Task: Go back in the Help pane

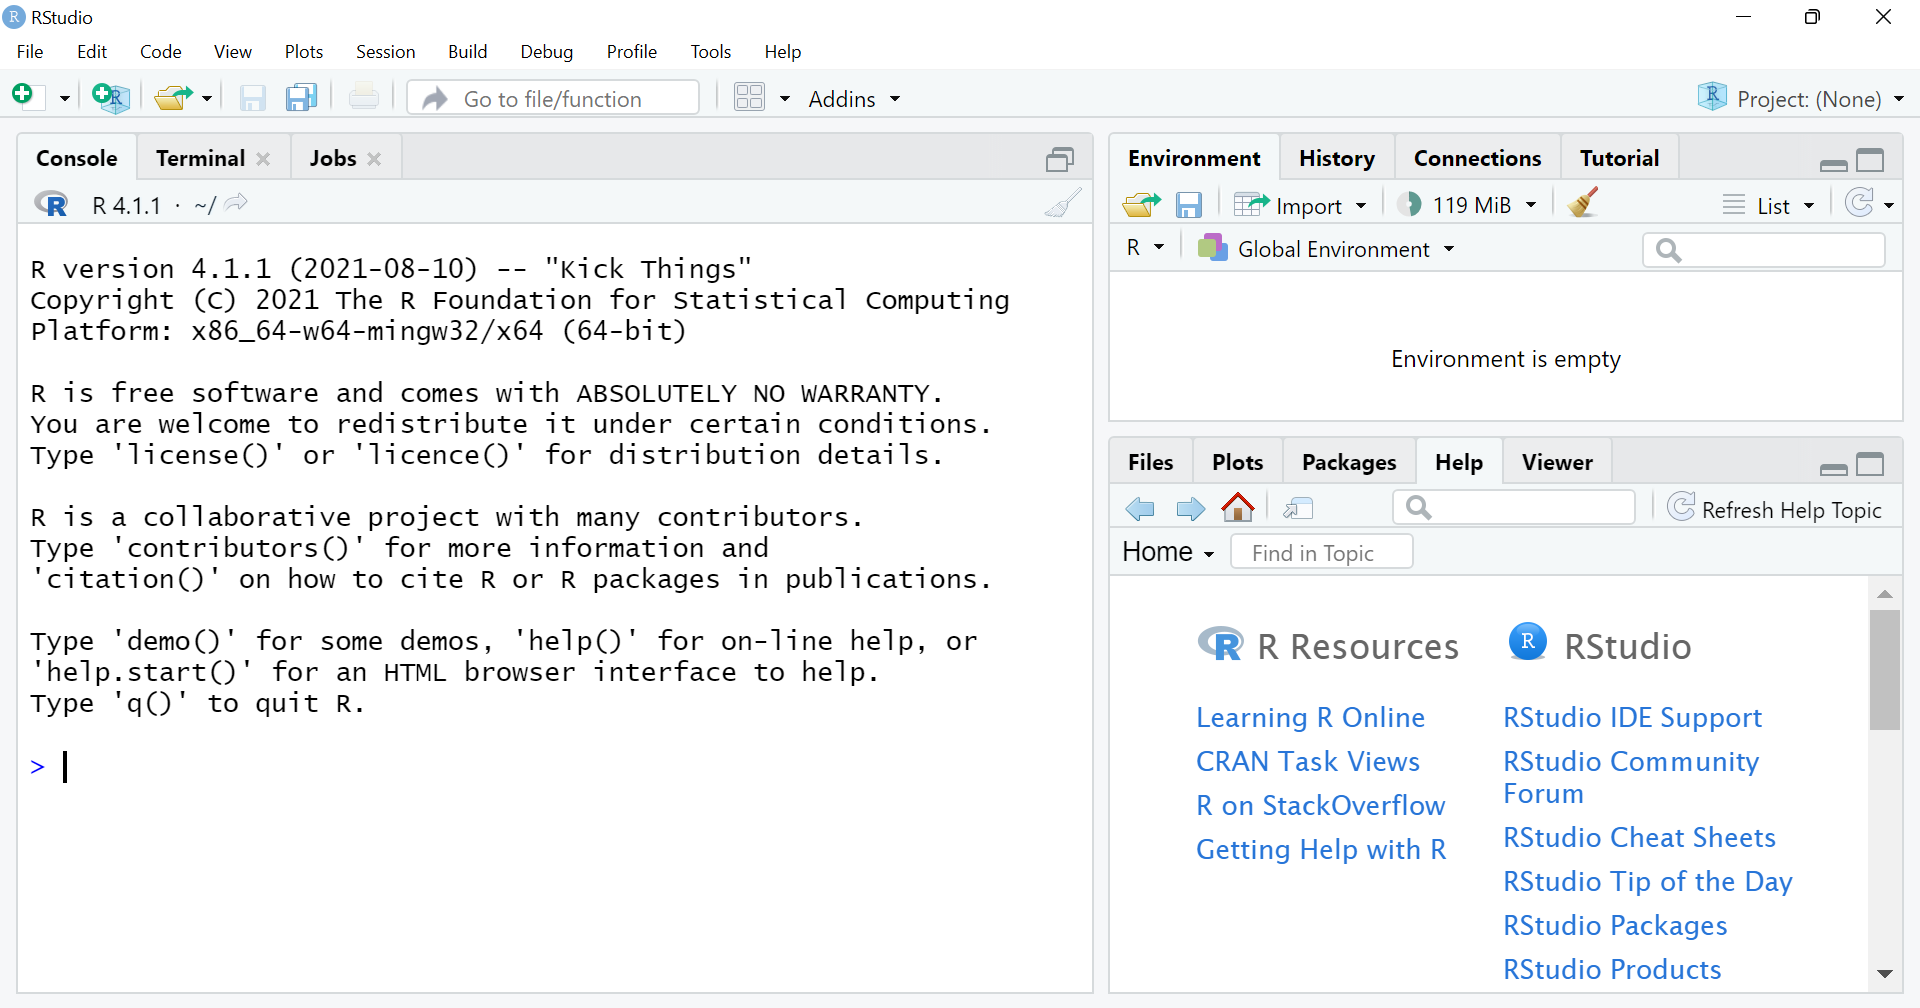Action: (x=1140, y=509)
